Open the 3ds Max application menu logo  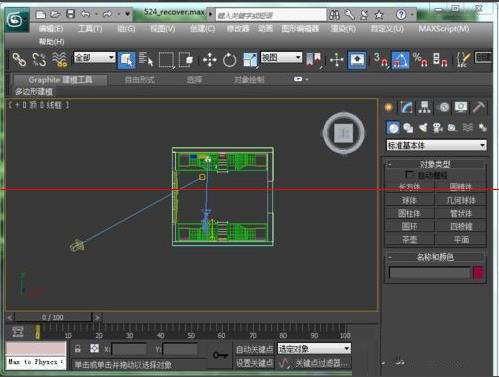[x=17, y=20]
